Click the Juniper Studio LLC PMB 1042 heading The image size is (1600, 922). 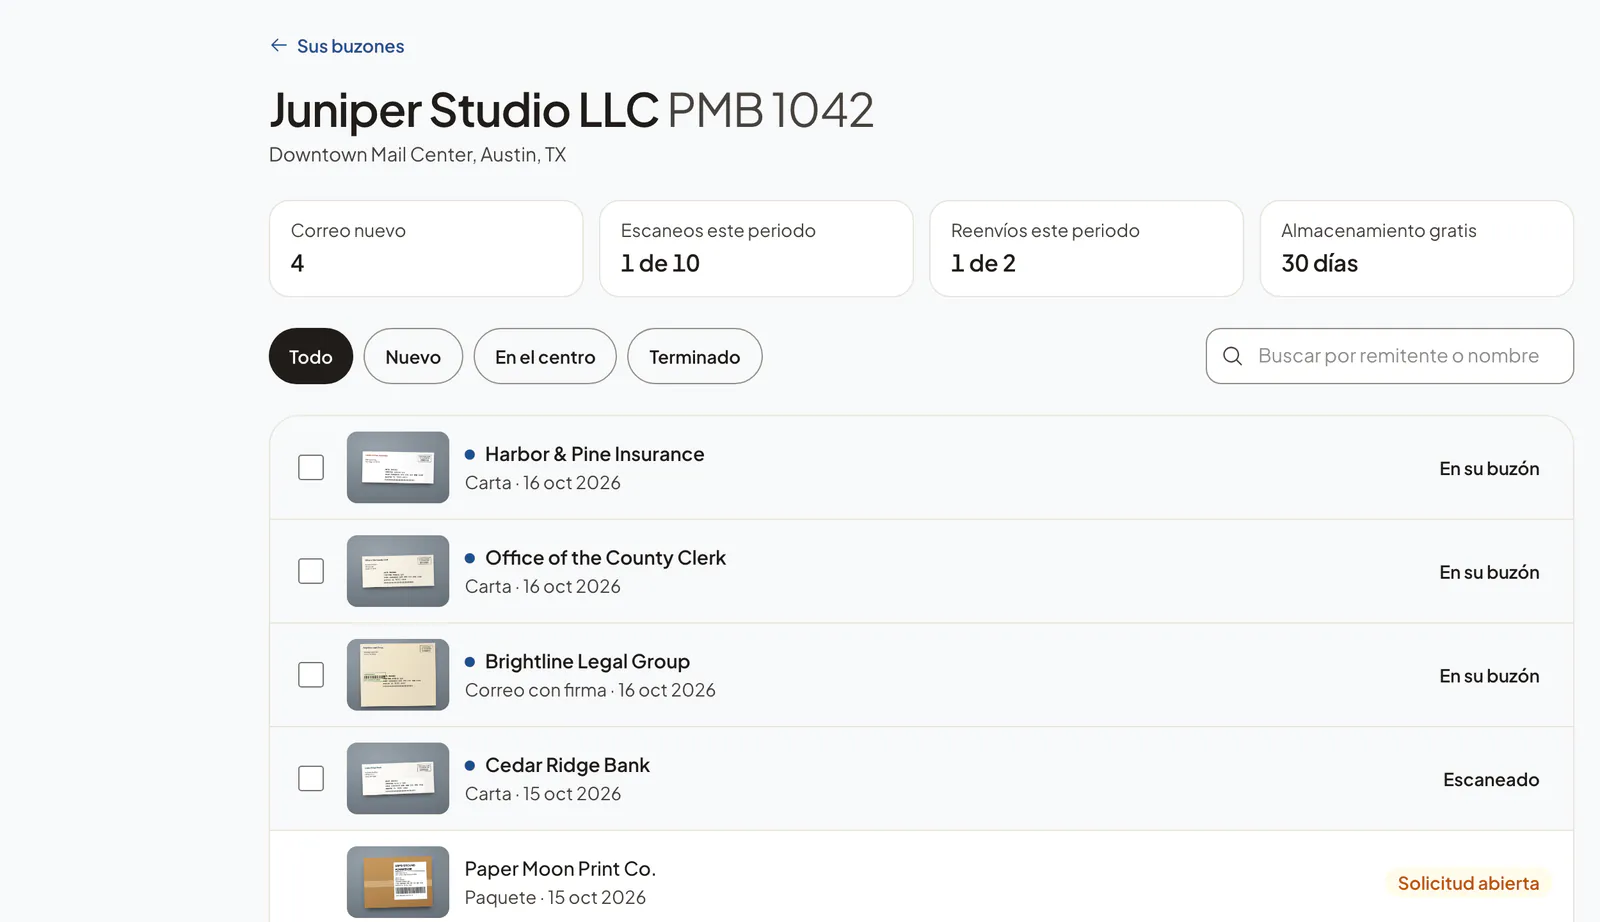[x=571, y=110]
